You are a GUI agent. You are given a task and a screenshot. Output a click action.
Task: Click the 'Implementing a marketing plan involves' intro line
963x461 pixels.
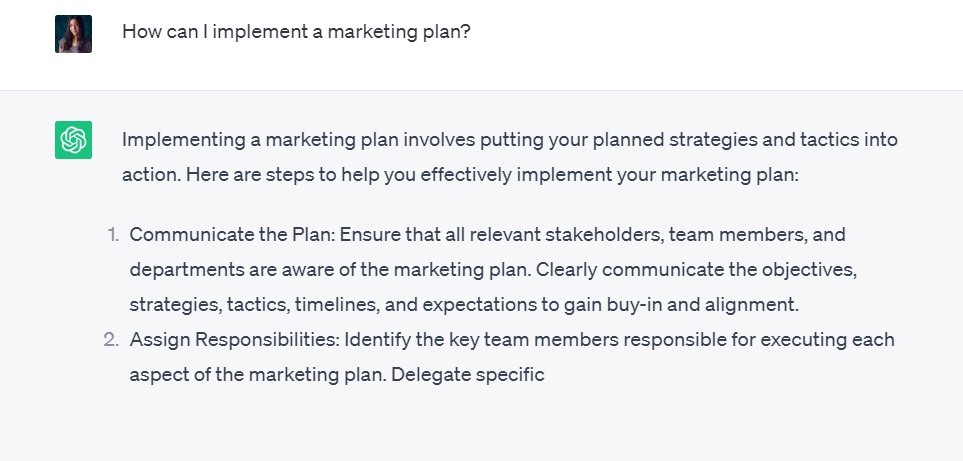point(299,139)
